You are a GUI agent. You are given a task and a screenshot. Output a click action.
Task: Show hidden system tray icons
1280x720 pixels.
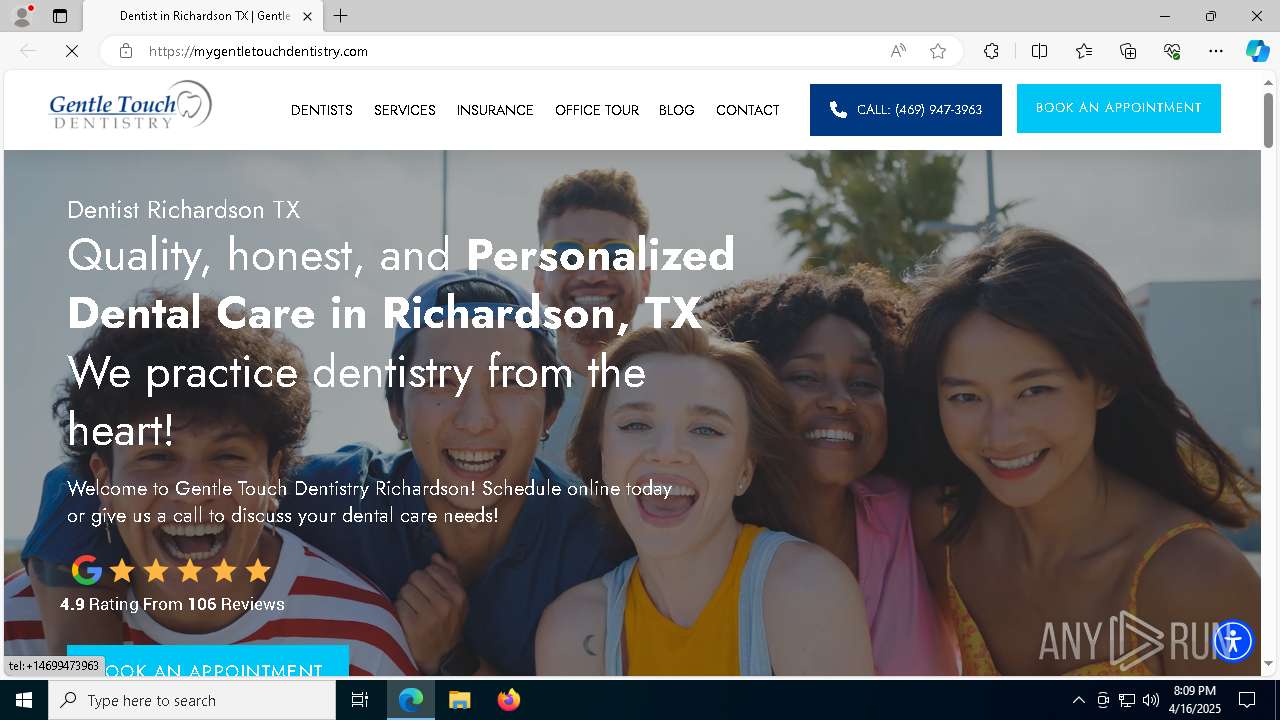[x=1078, y=700]
